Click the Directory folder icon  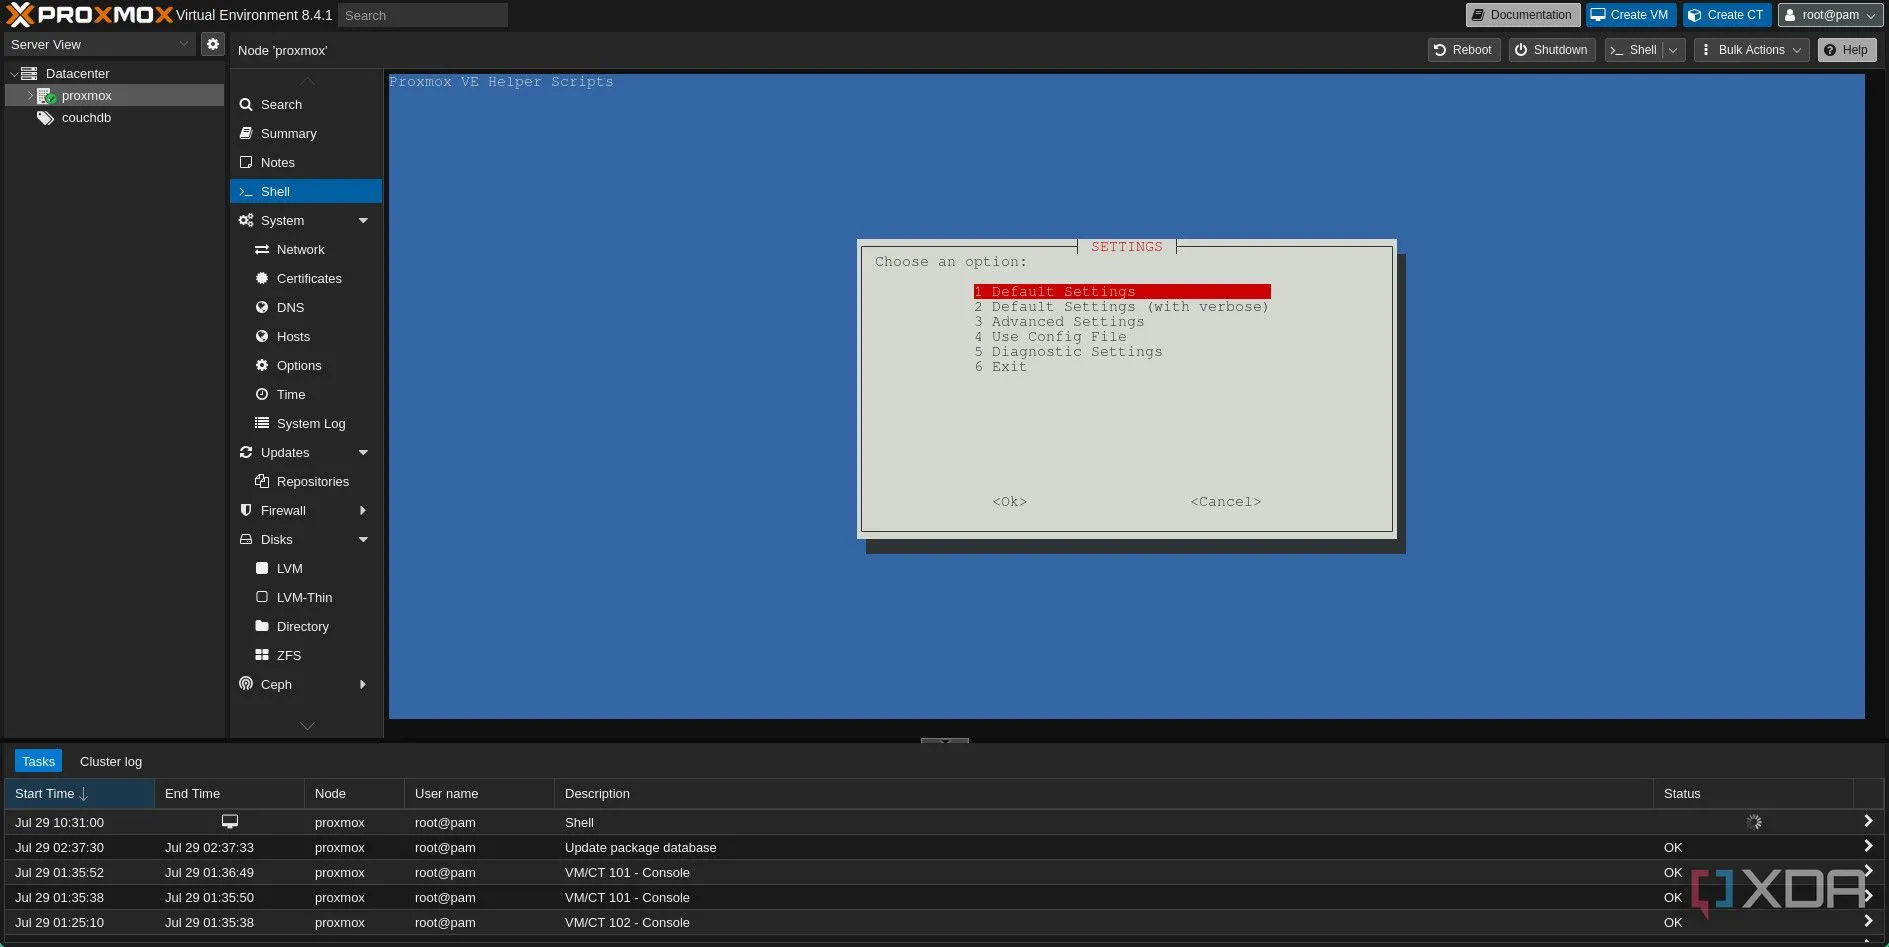[262, 626]
